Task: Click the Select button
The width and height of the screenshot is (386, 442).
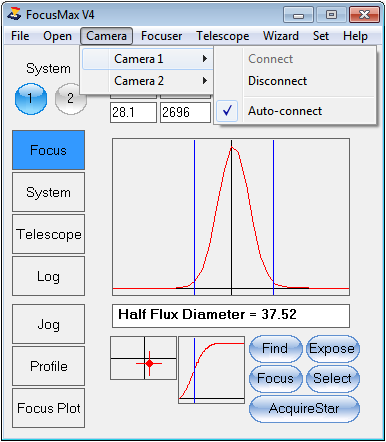Action: pos(332,378)
